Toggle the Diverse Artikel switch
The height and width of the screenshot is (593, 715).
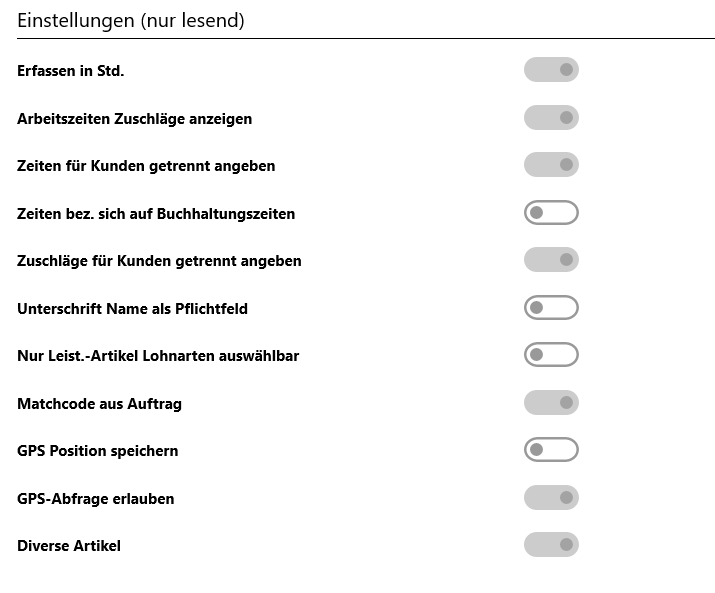coord(551,545)
